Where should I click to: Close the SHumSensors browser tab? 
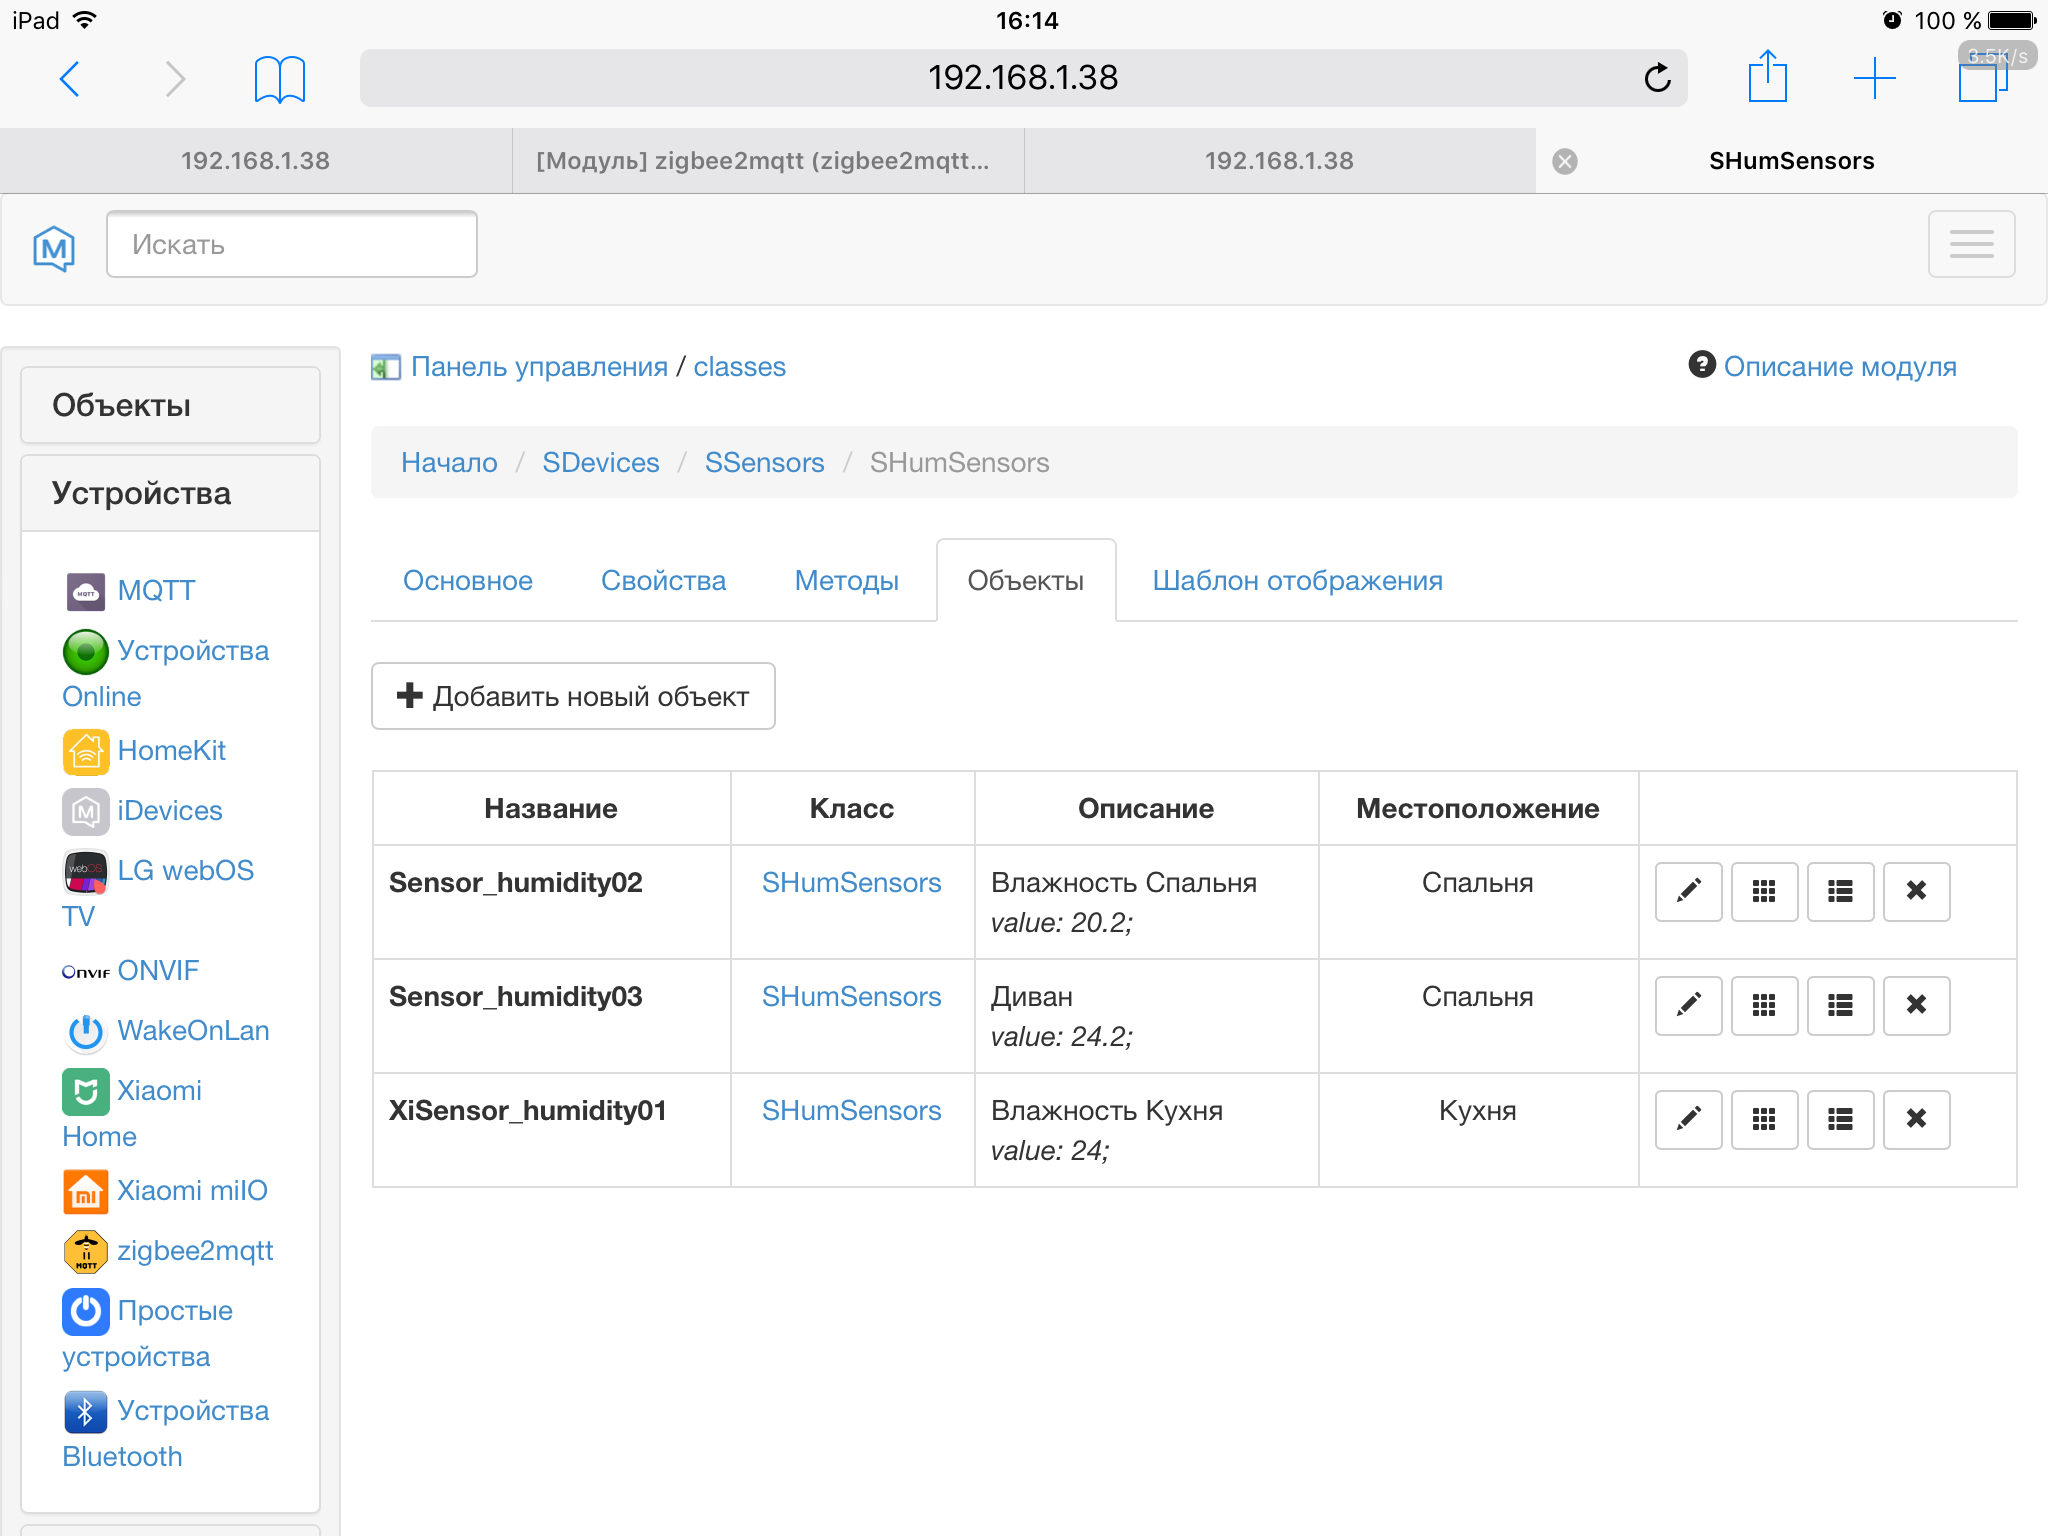pyautogui.click(x=1565, y=161)
